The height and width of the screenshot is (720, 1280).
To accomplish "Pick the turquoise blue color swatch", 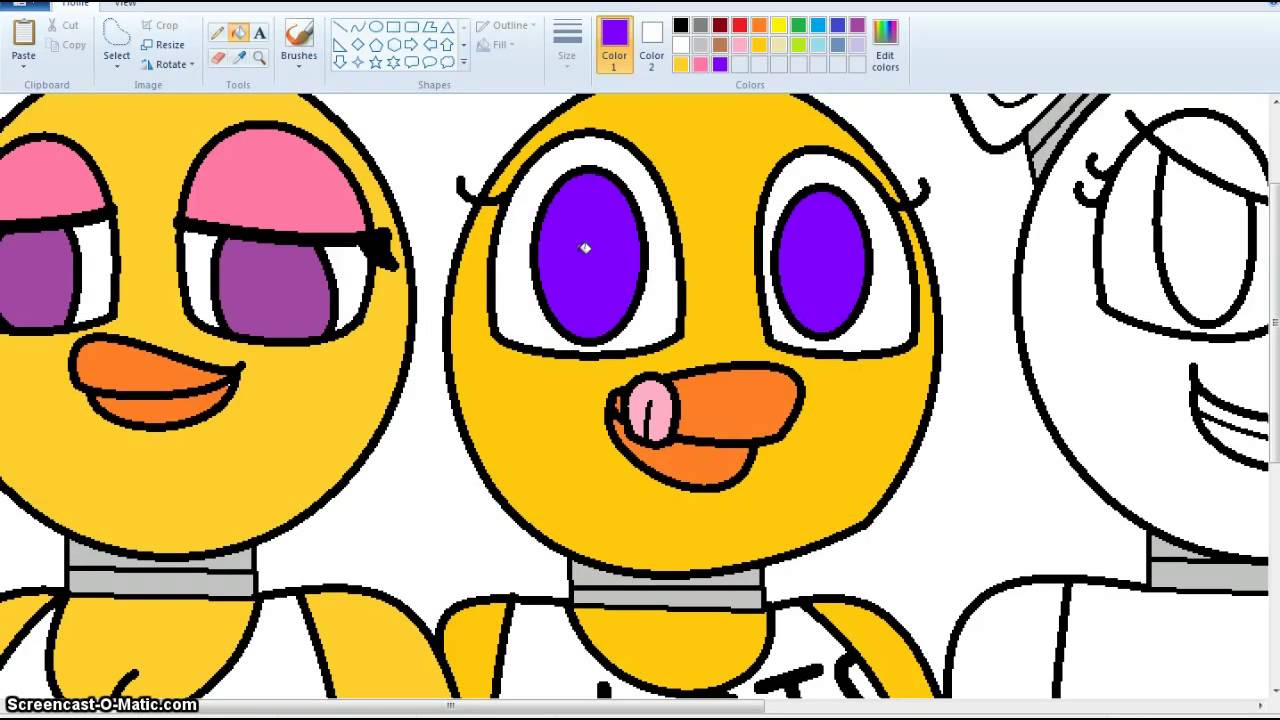I will pyautogui.click(x=818, y=25).
